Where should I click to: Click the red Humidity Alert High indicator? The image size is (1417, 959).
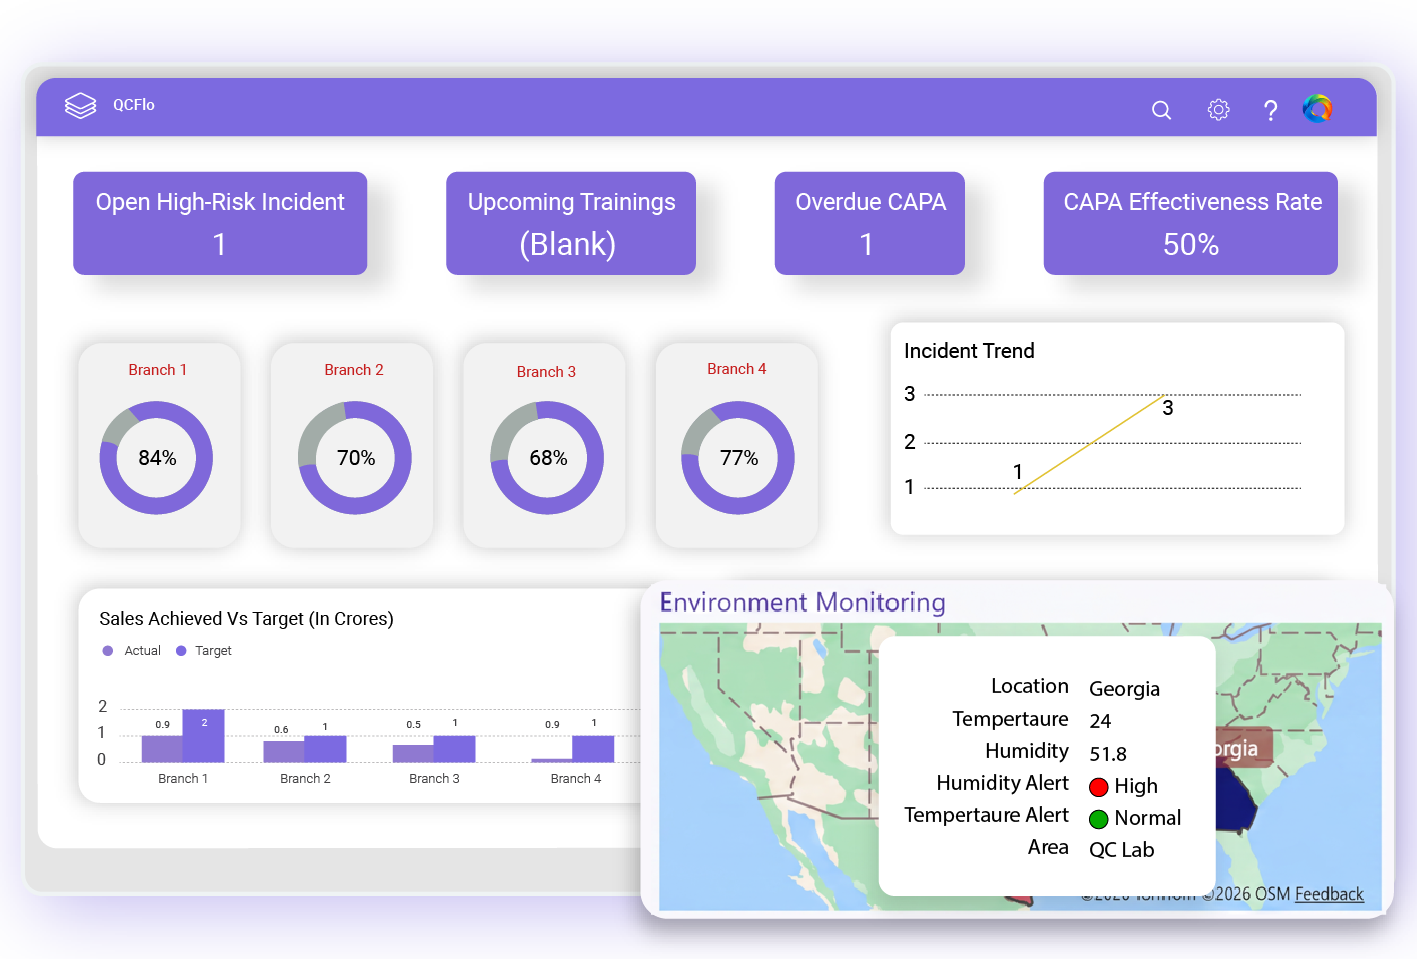point(1099,787)
